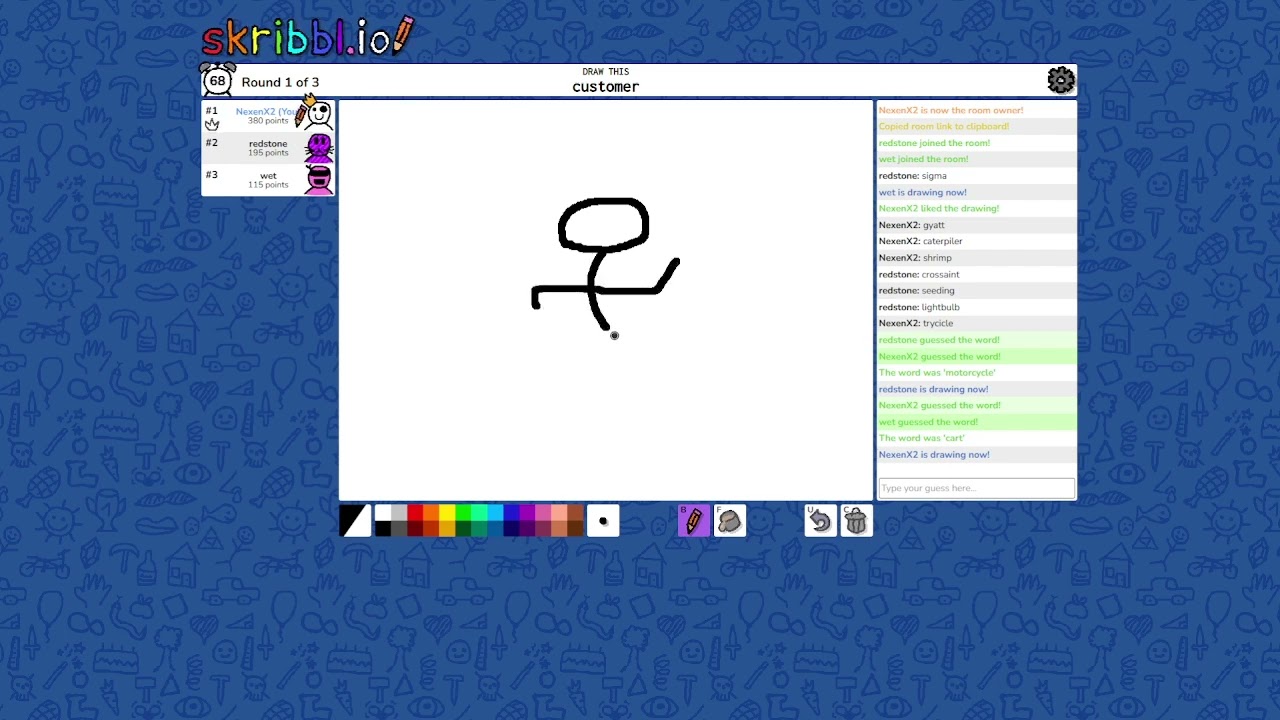Click the alarm clock timer icon
This screenshot has width=1280, height=720.
tap(217, 80)
